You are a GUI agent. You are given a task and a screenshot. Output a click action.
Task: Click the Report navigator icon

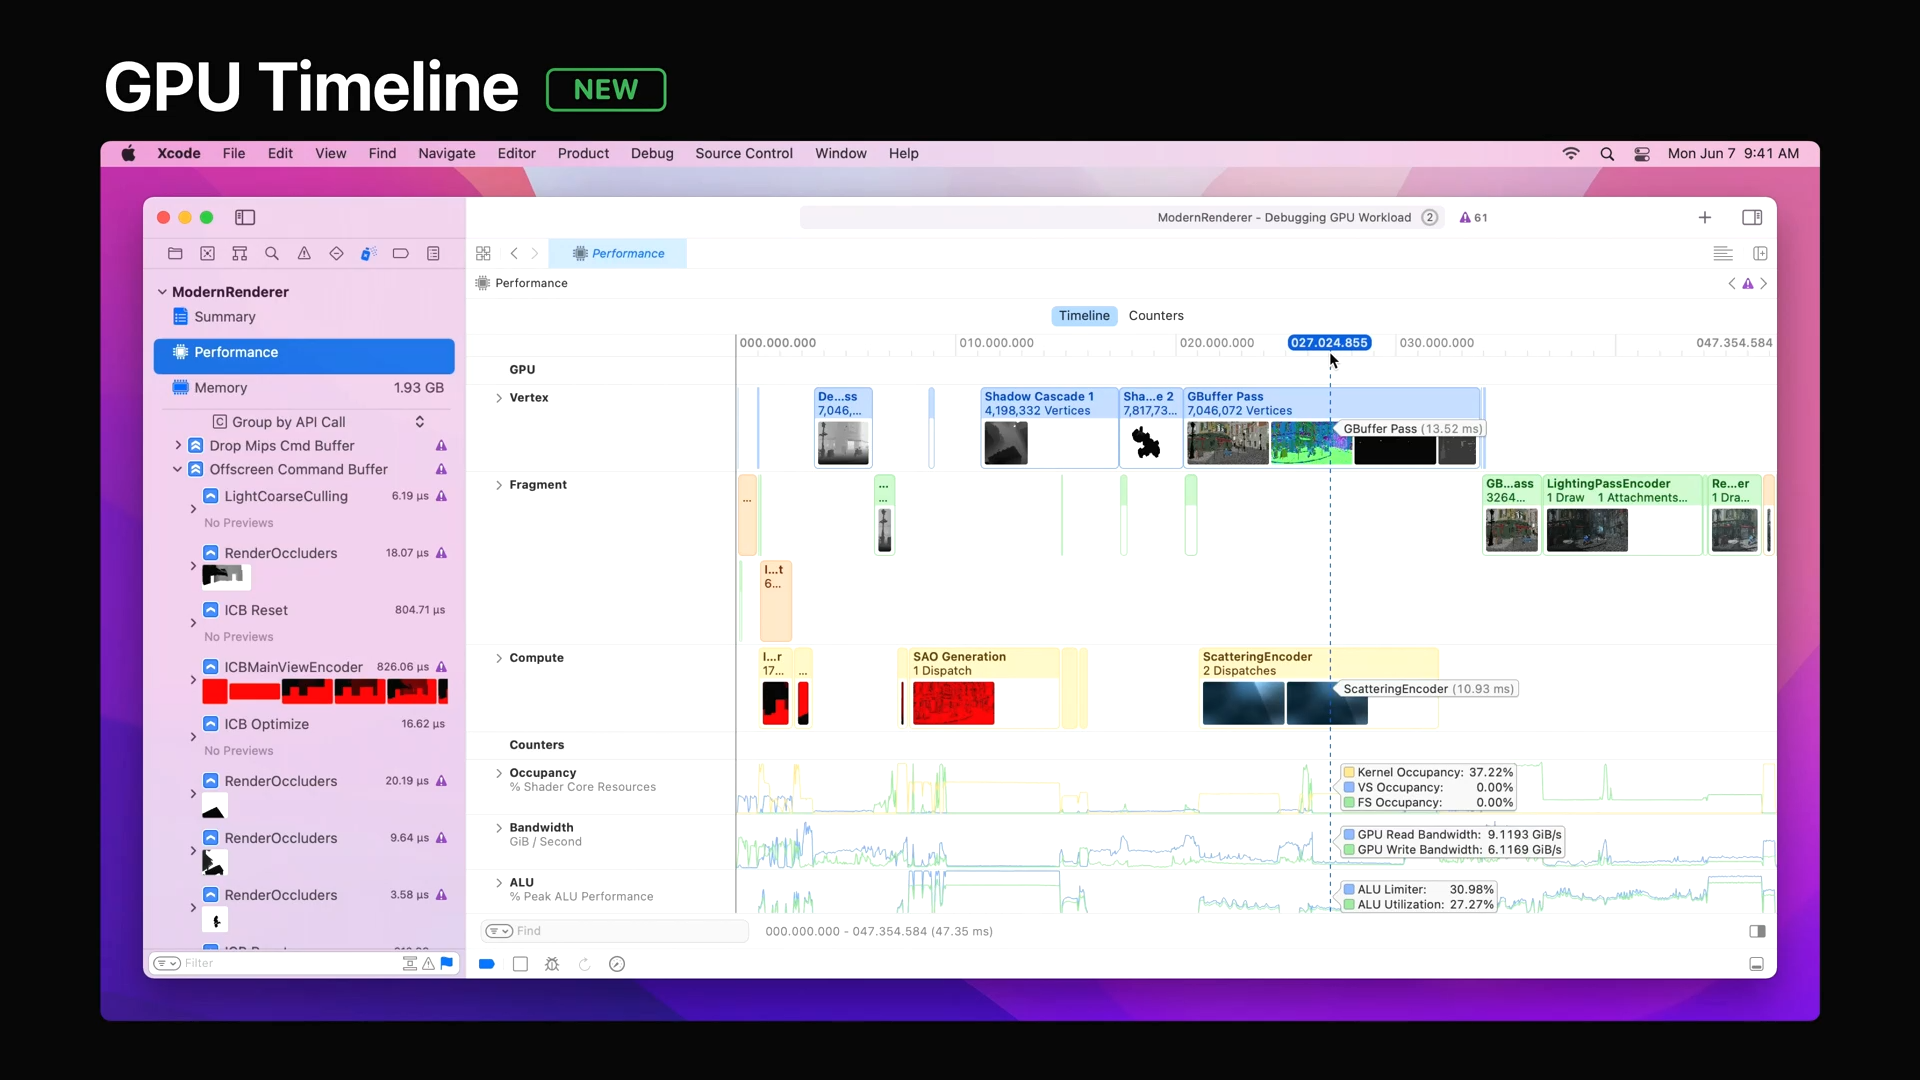coord(433,254)
